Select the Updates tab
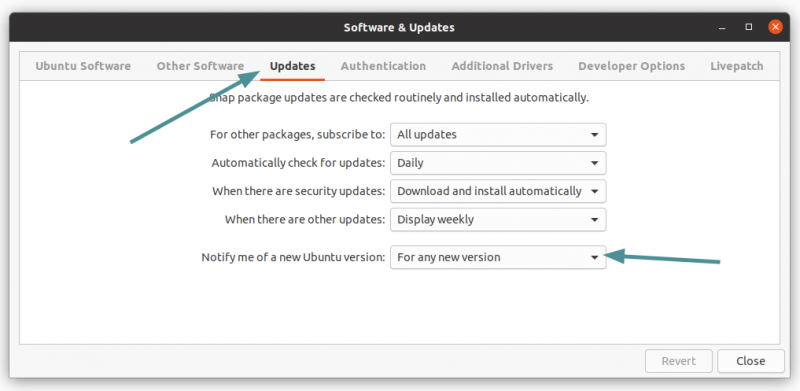This screenshot has width=800, height=391. [292, 66]
